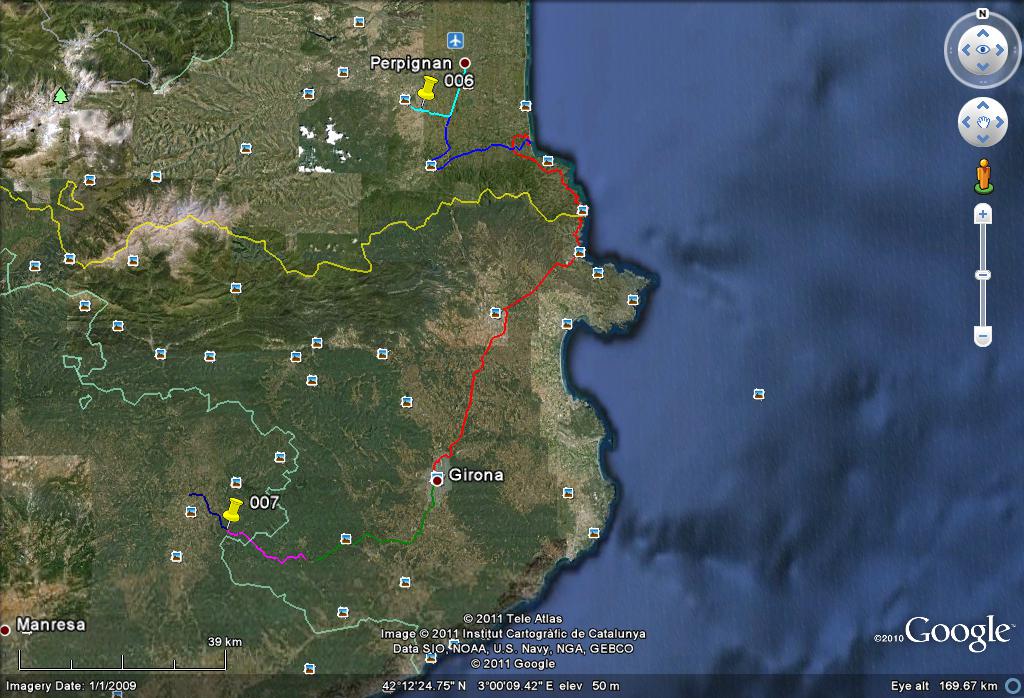Zoom in with the plus button
Screen dimensions: 1024x698
click(983, 214)
